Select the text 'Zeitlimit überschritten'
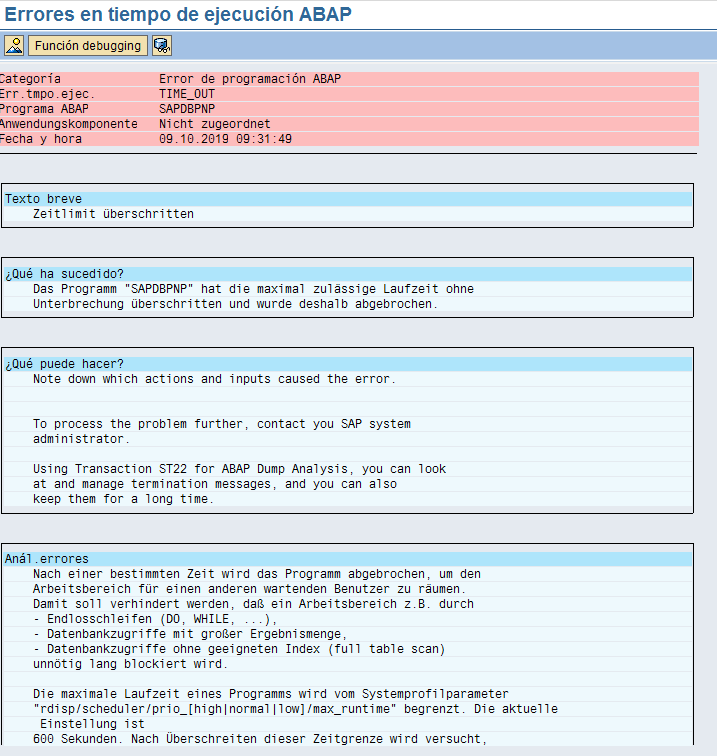 [x=113, y=214]
